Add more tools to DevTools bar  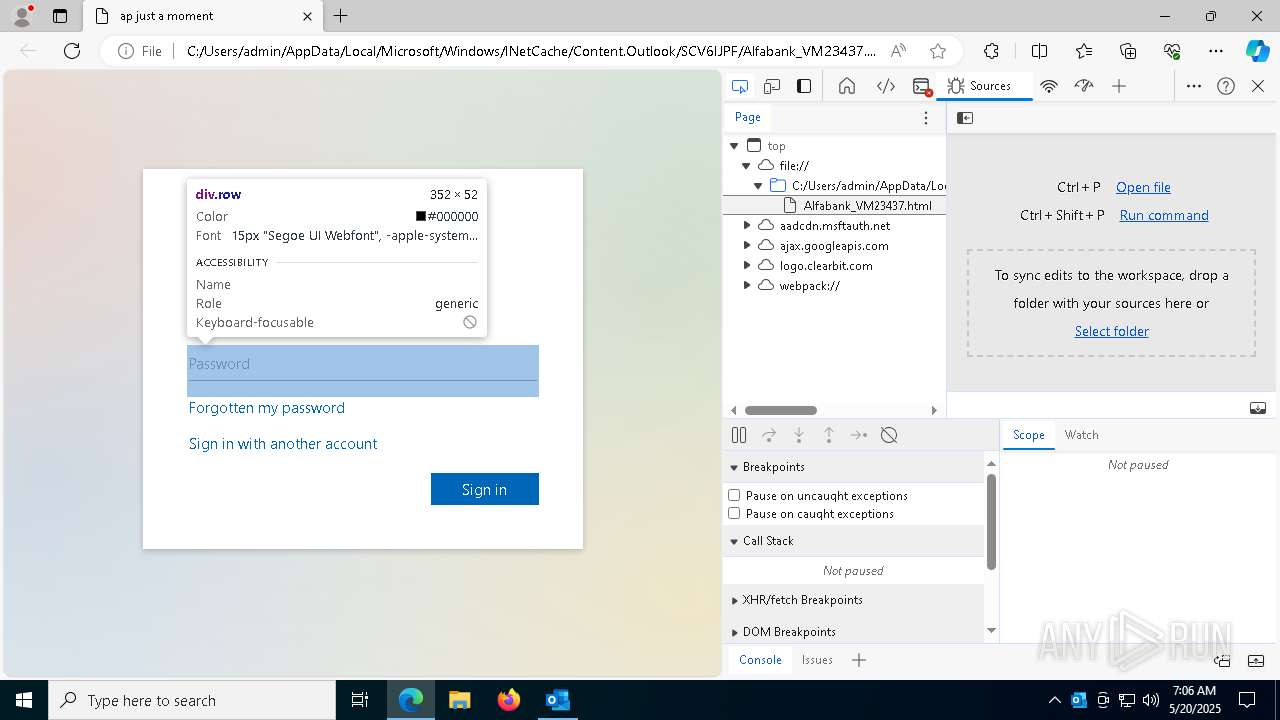click(x=1119, y=86)
